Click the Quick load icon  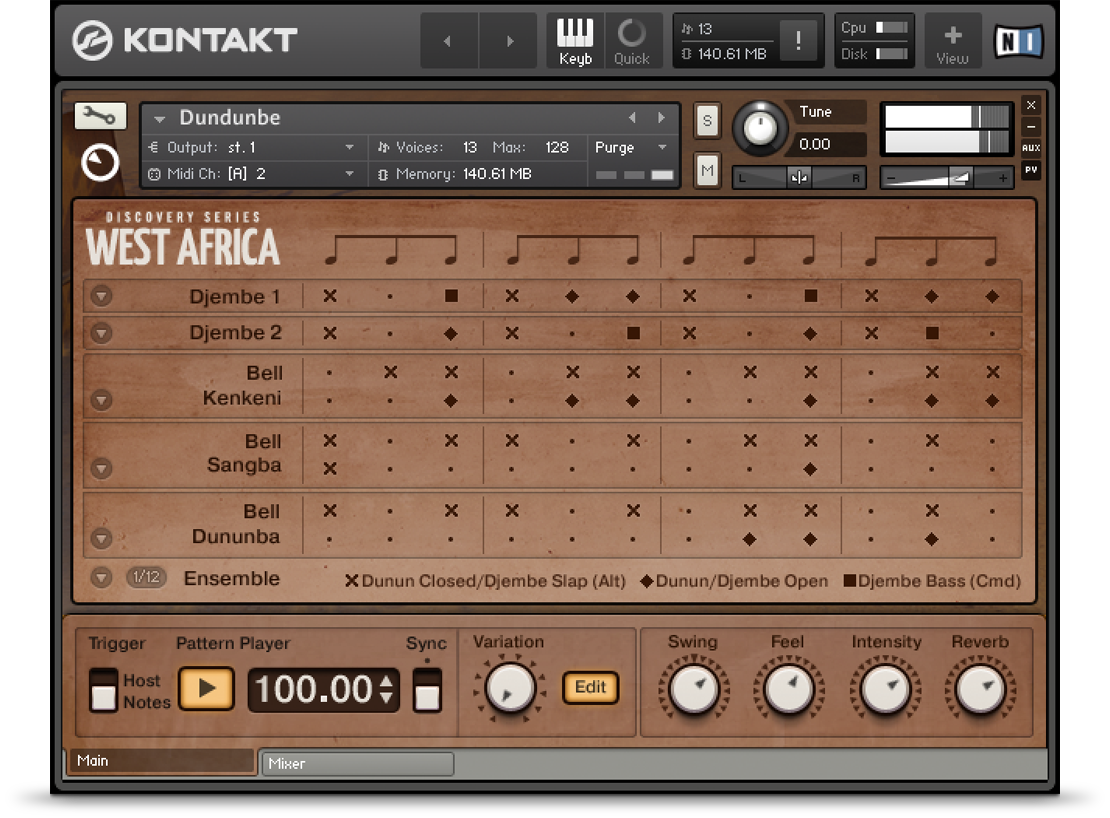[x=631, y=41]
